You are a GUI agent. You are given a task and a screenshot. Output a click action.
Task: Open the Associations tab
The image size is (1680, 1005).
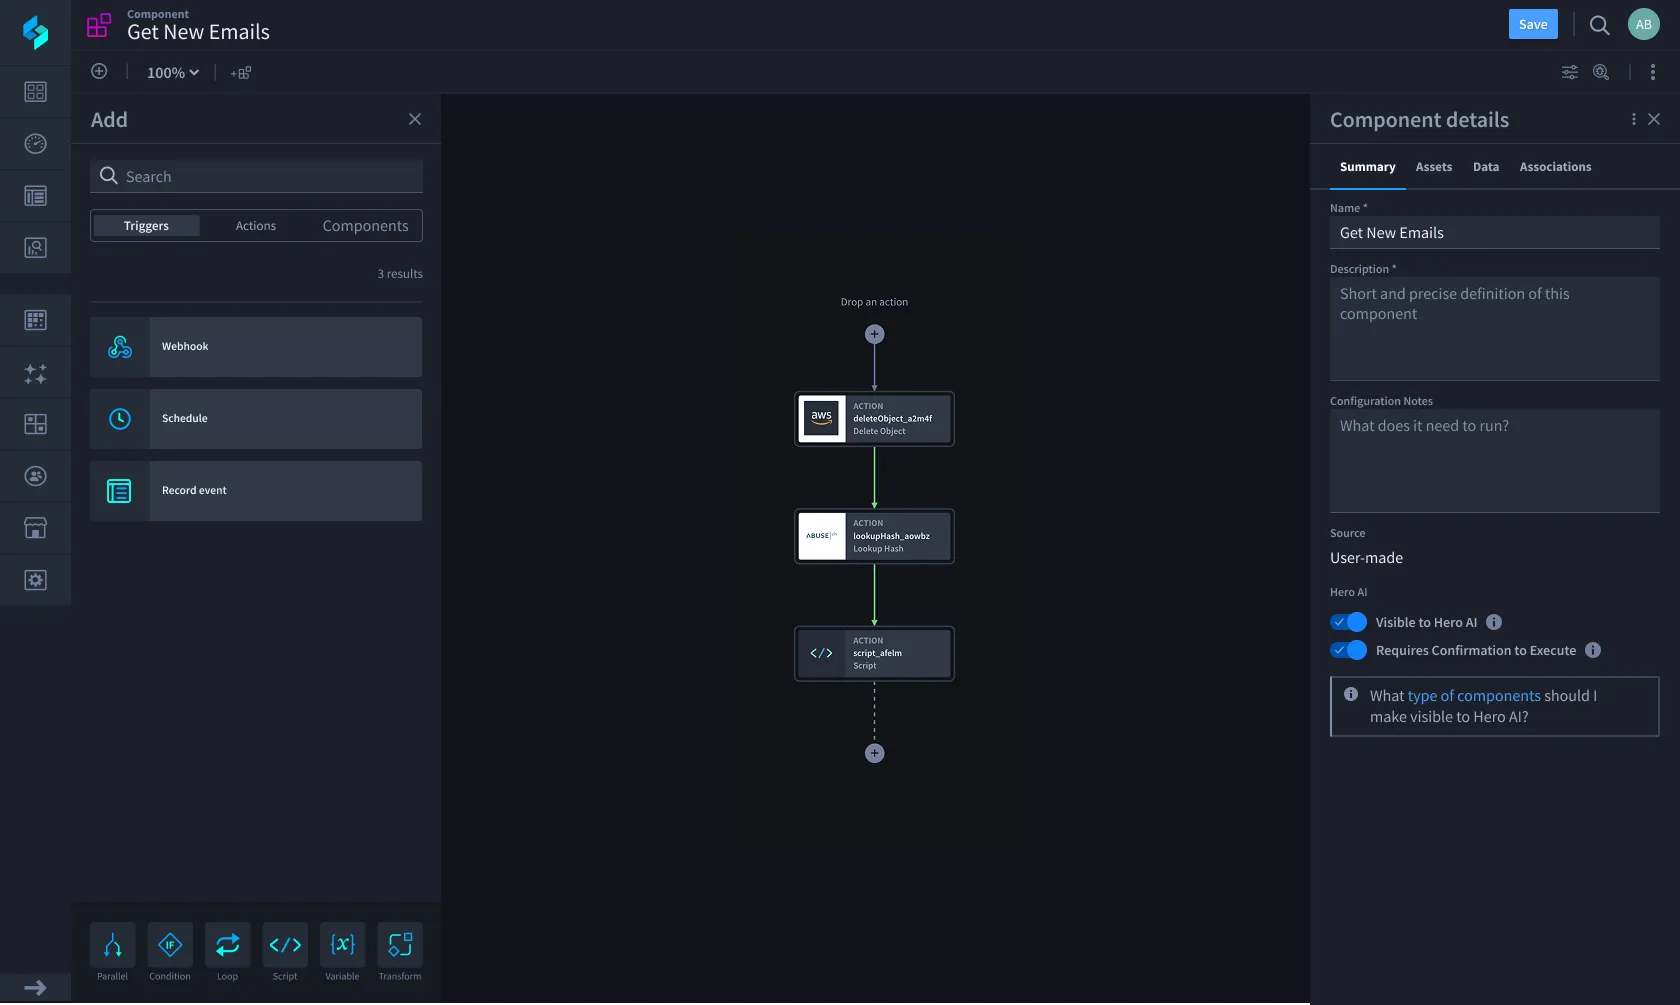point(1555,167)
